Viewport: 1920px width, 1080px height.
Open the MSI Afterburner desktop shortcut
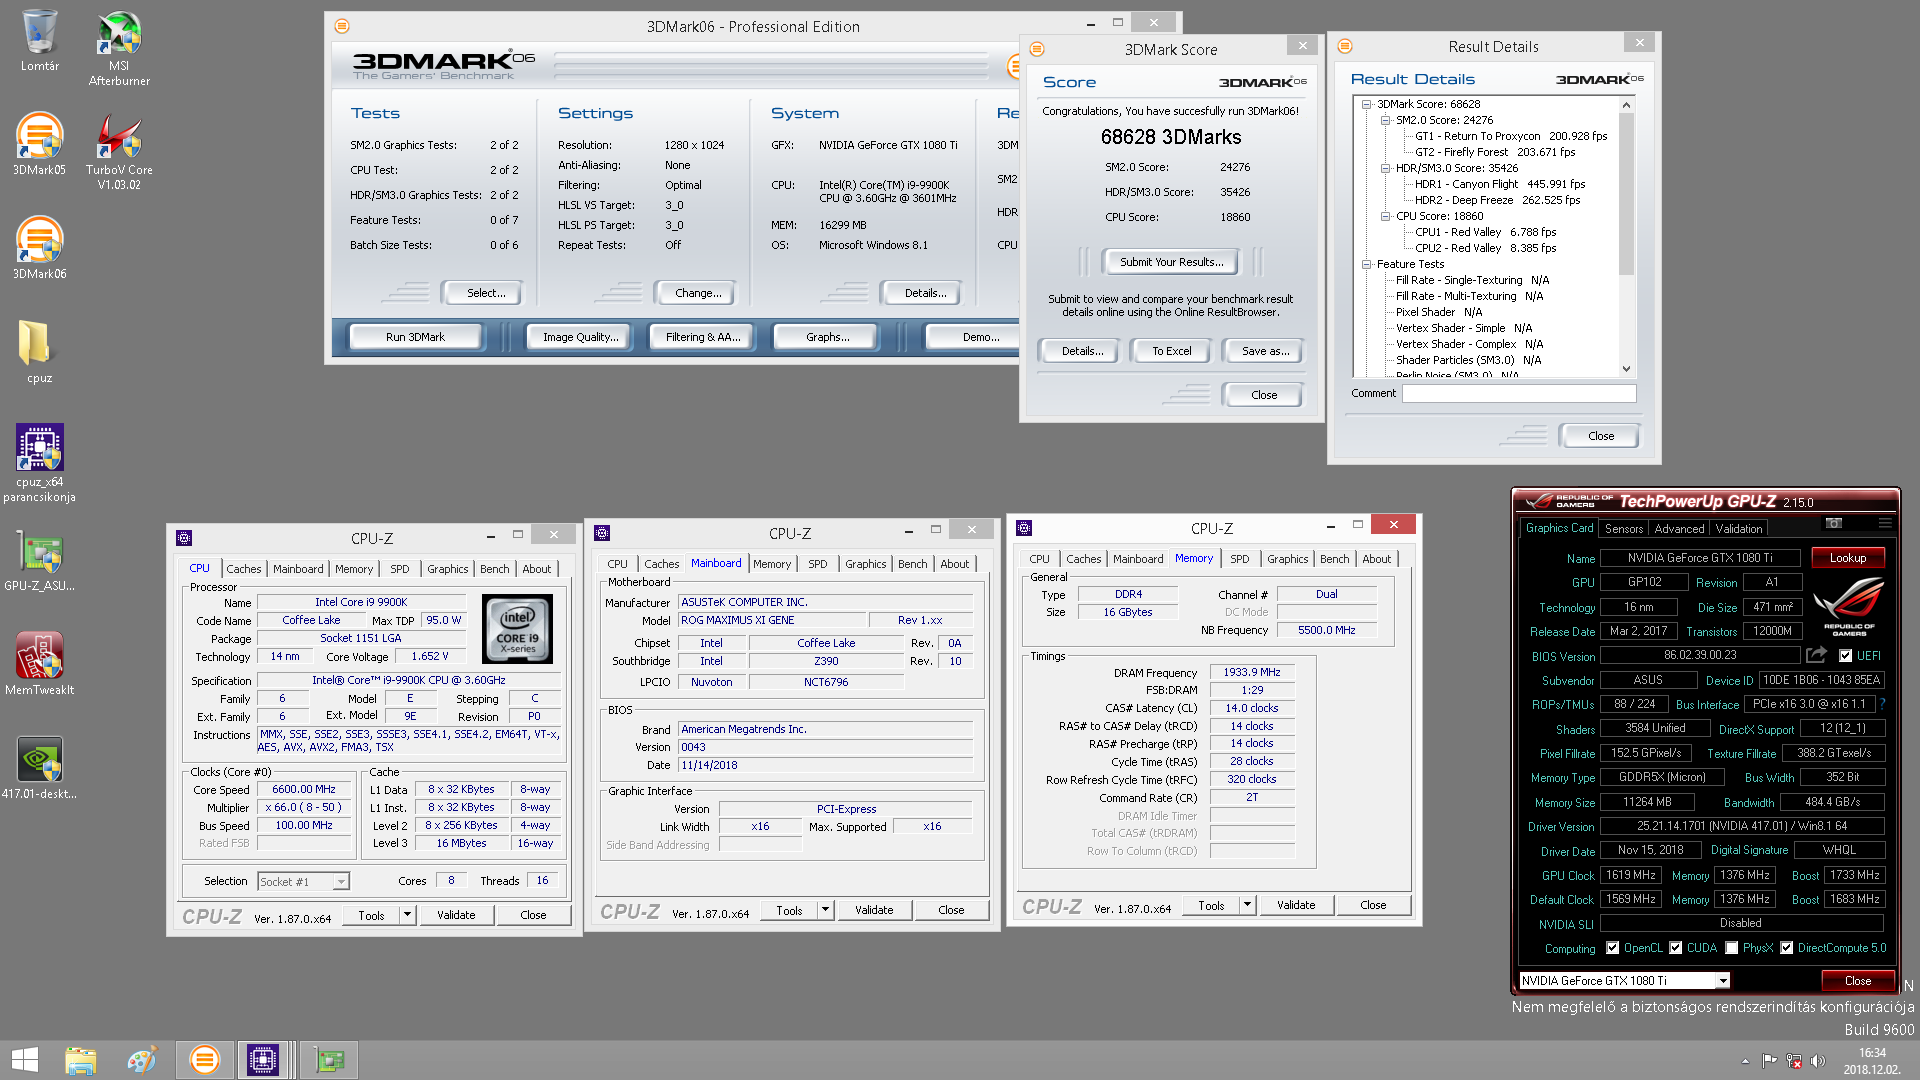tap(119, 48)
